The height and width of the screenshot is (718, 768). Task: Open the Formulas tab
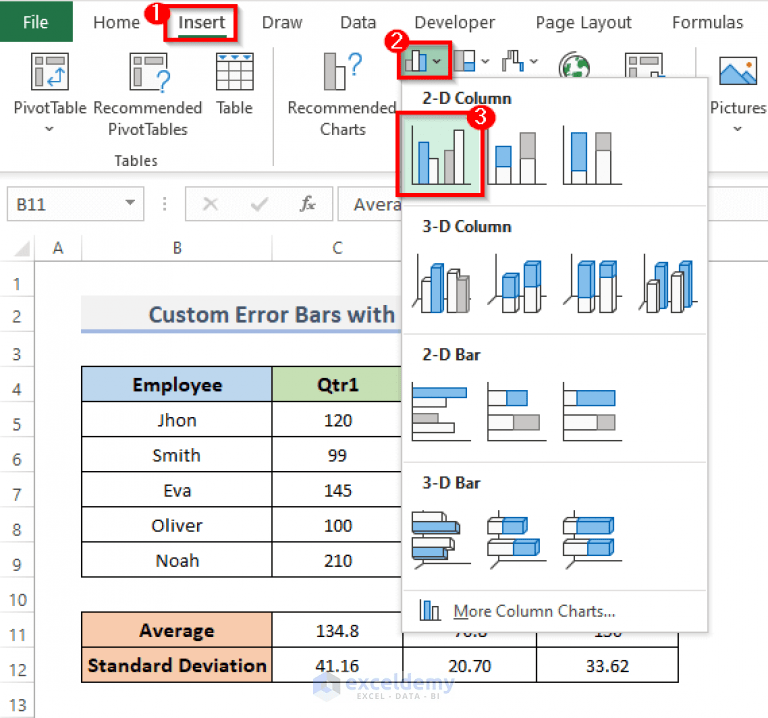pyautogui.click(x=707, y=23)
